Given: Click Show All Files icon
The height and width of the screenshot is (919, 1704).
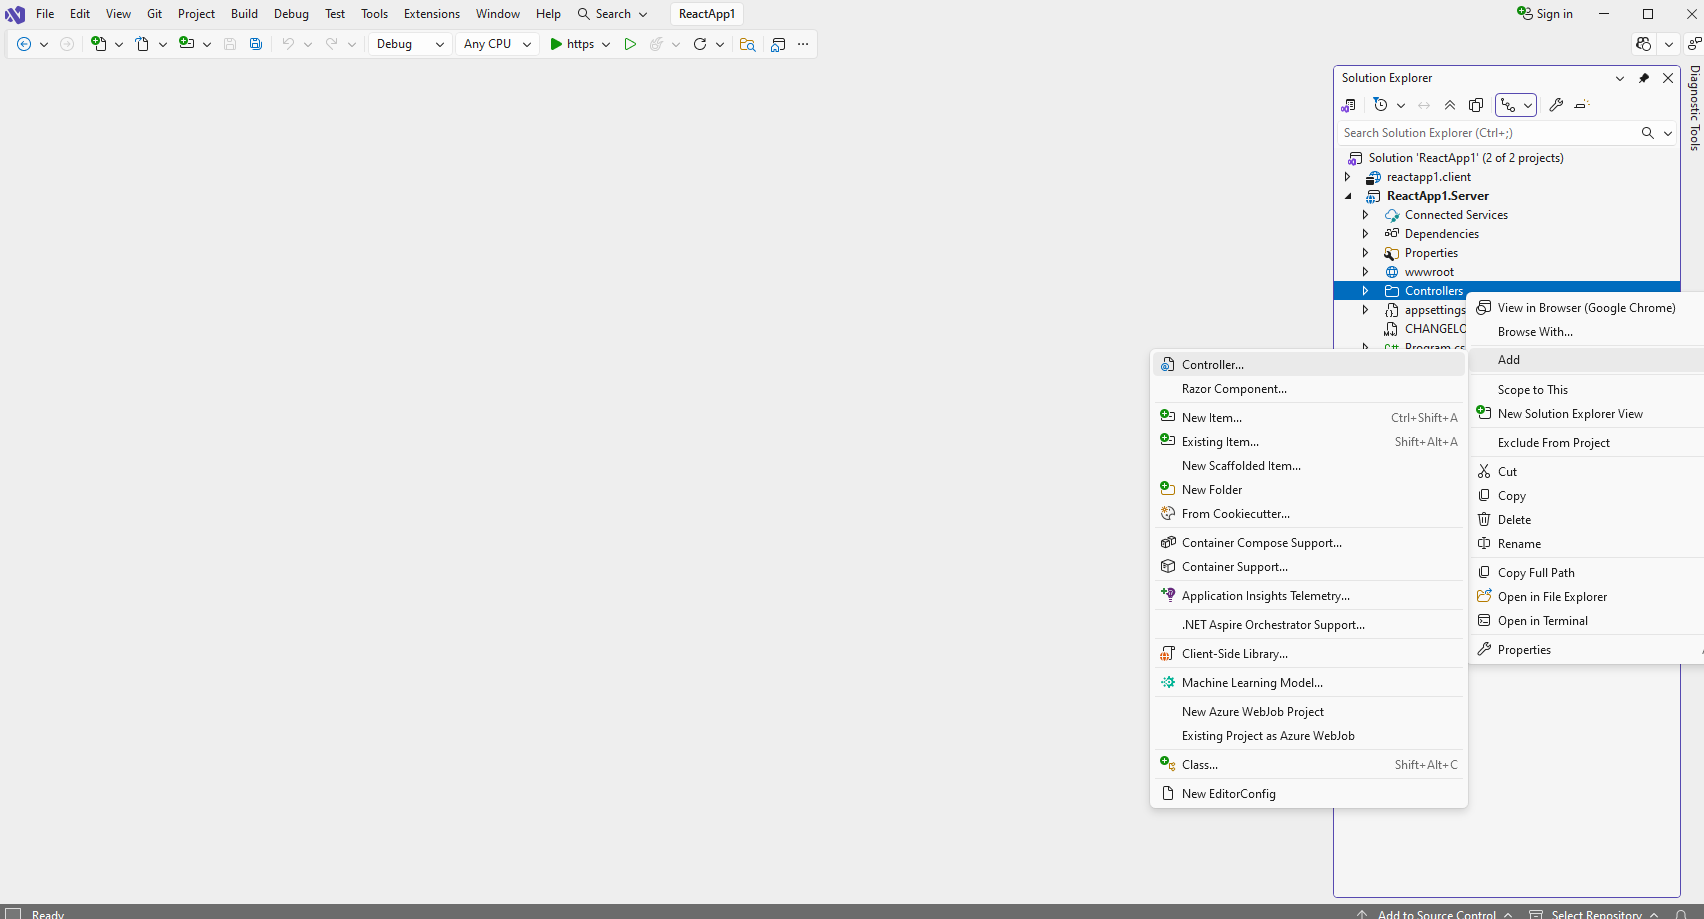Looking at the screenshot, I should [x=1476, y=105].
